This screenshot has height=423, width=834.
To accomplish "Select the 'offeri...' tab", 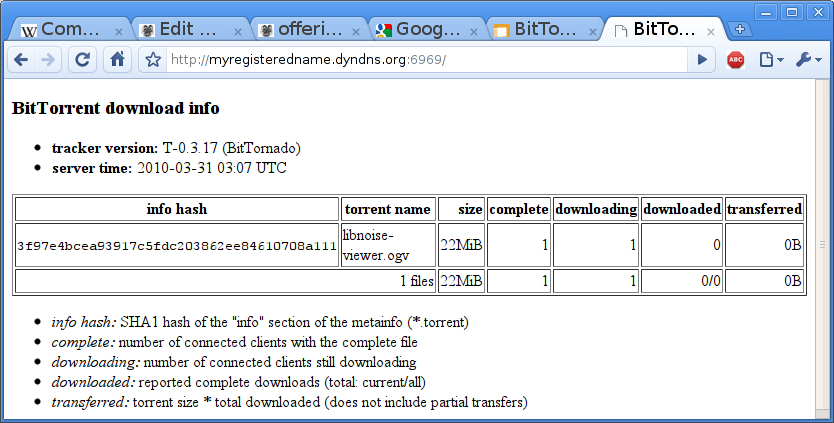I will click(305, 30).
